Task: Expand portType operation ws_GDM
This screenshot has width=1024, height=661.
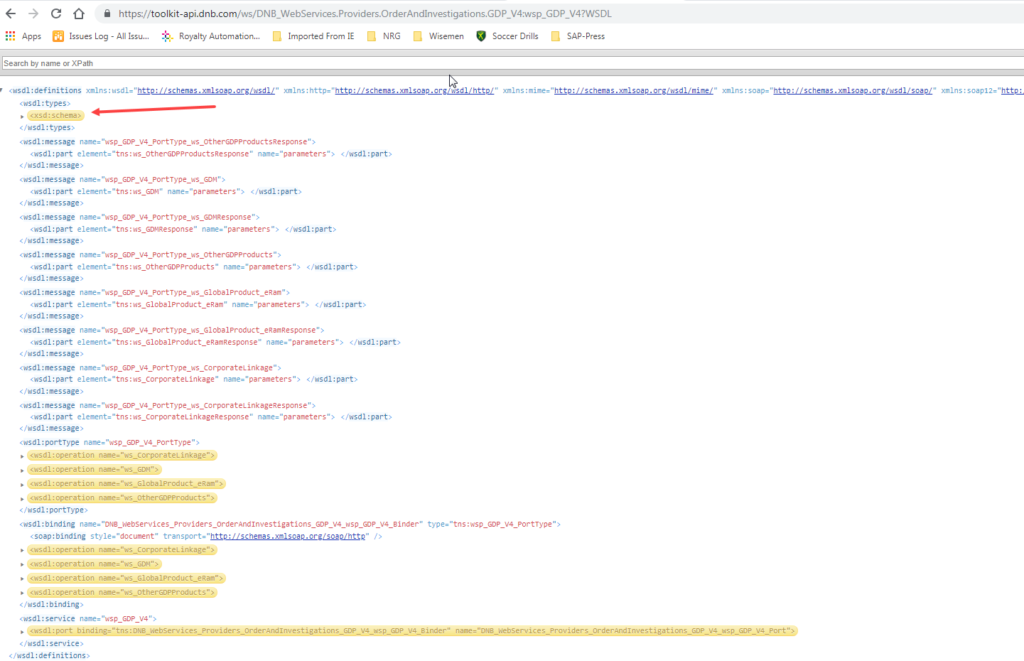Action: click(22, 470)
